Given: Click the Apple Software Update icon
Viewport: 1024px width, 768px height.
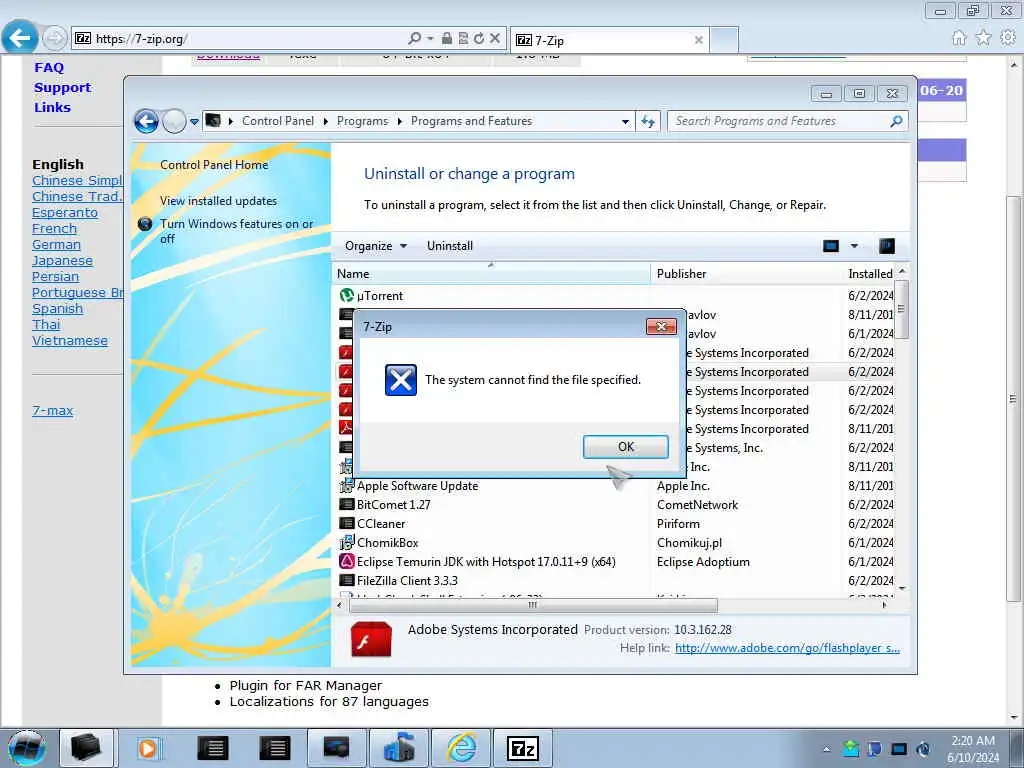Looking at the screenshot, I should [x=347, y=486].
